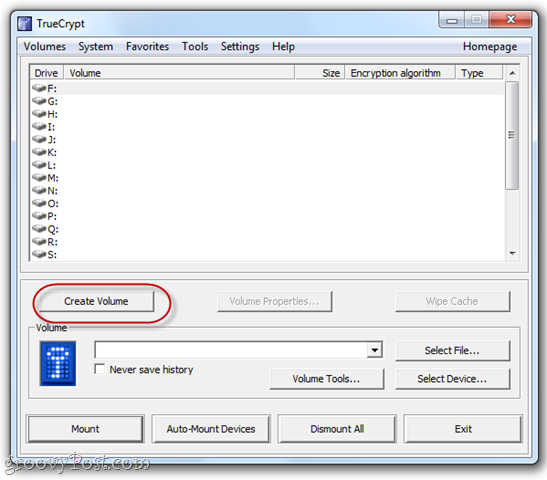
Task: Click the Encryption algorithm column header
Action: pos(400,73)
